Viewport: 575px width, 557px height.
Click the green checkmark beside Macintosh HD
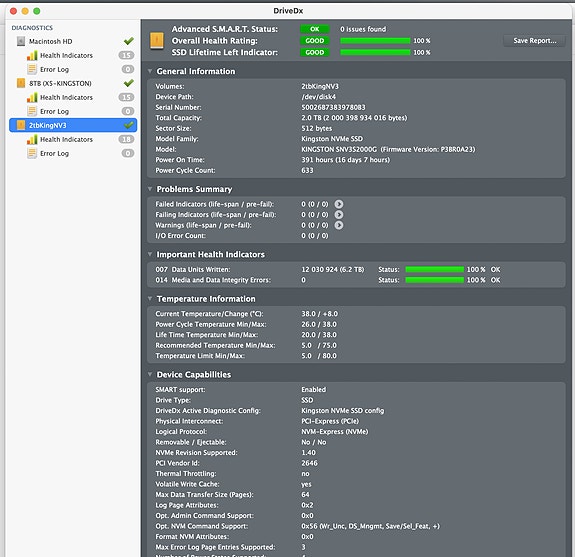click(128, 41)
